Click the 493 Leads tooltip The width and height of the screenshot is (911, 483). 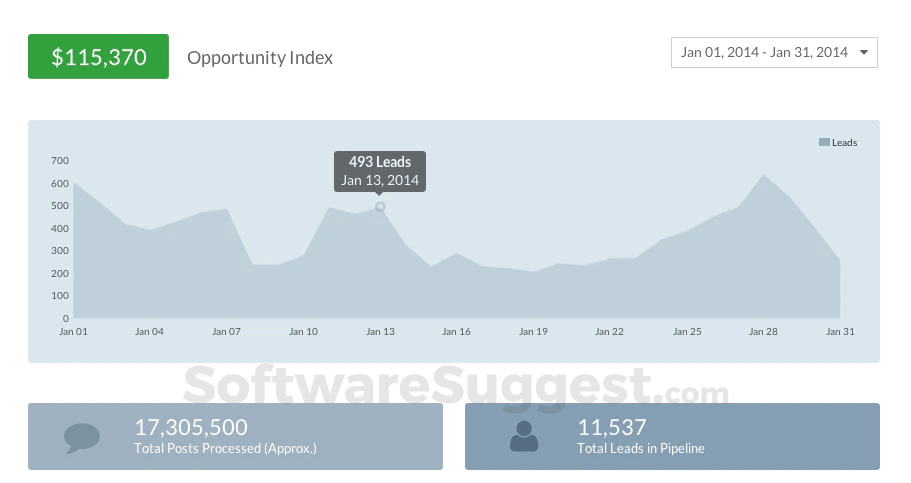pos(380,171)
